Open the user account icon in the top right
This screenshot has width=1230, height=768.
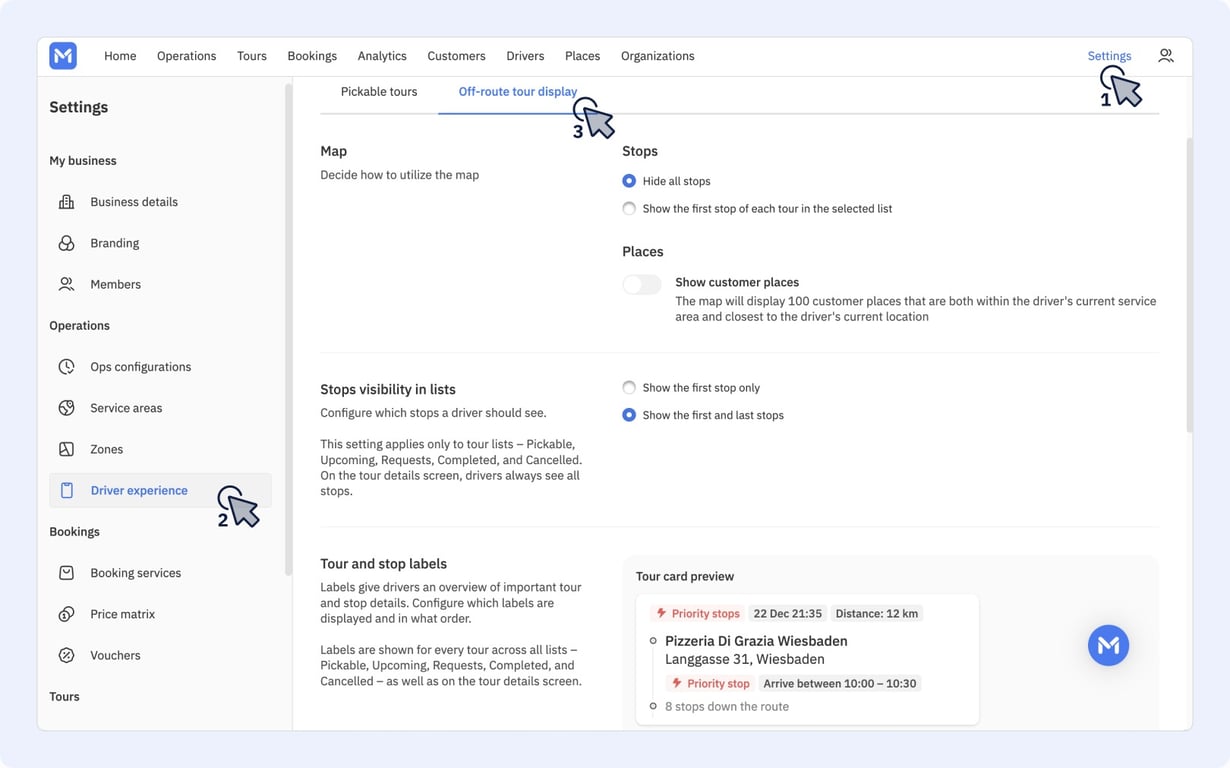pos(1166,56)
